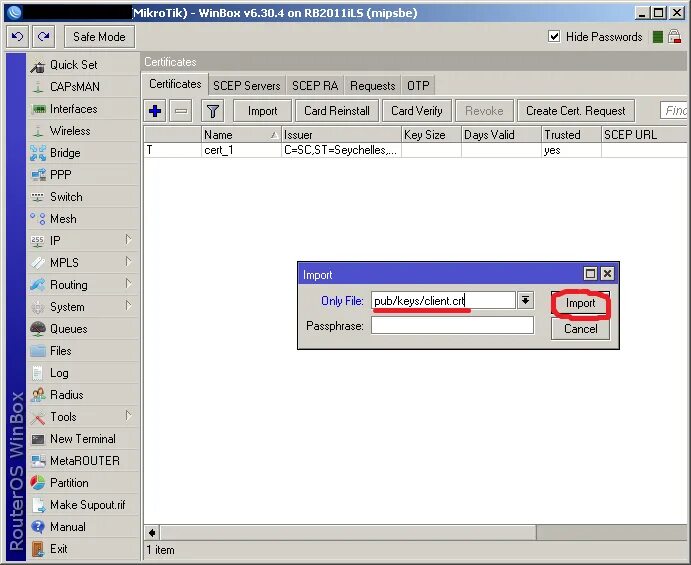Toggle Safe Mode button
This screenshot has width=691, height=565.
pyautogui.click(x=99, y=37)
